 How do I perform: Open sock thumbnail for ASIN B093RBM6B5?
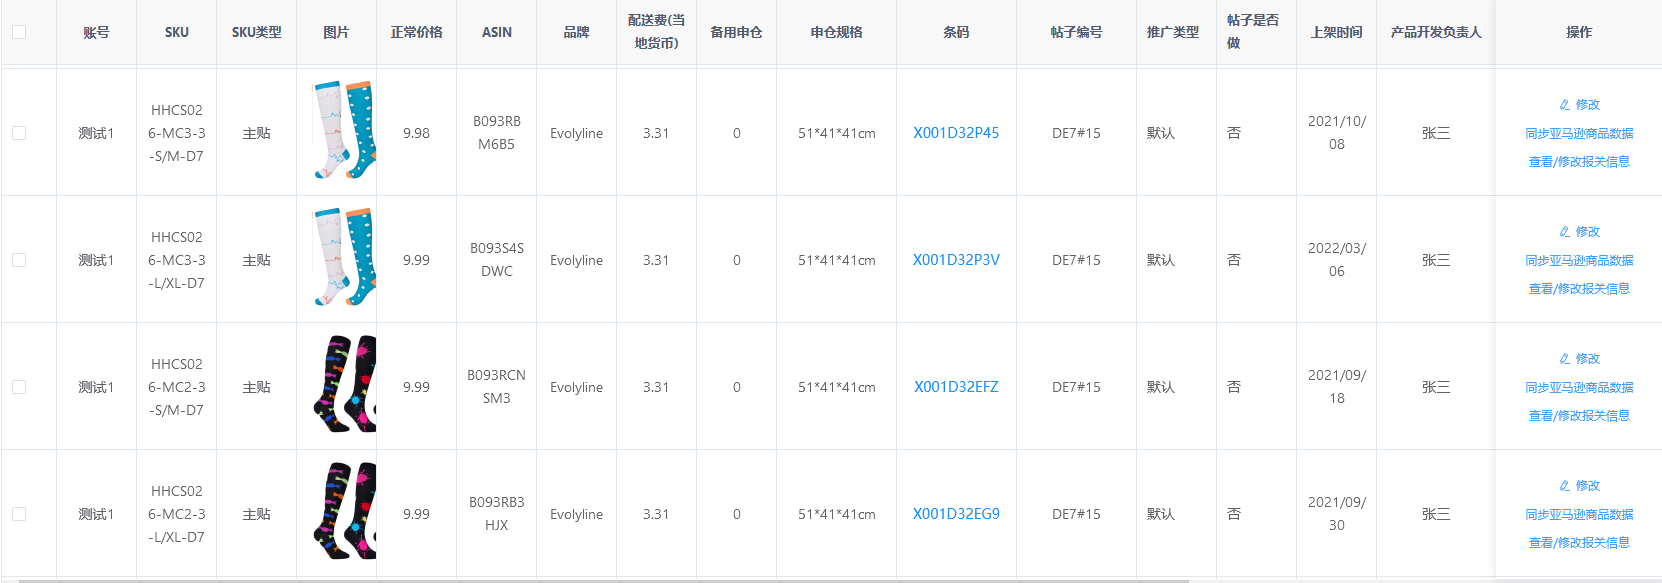click(344, 131)
